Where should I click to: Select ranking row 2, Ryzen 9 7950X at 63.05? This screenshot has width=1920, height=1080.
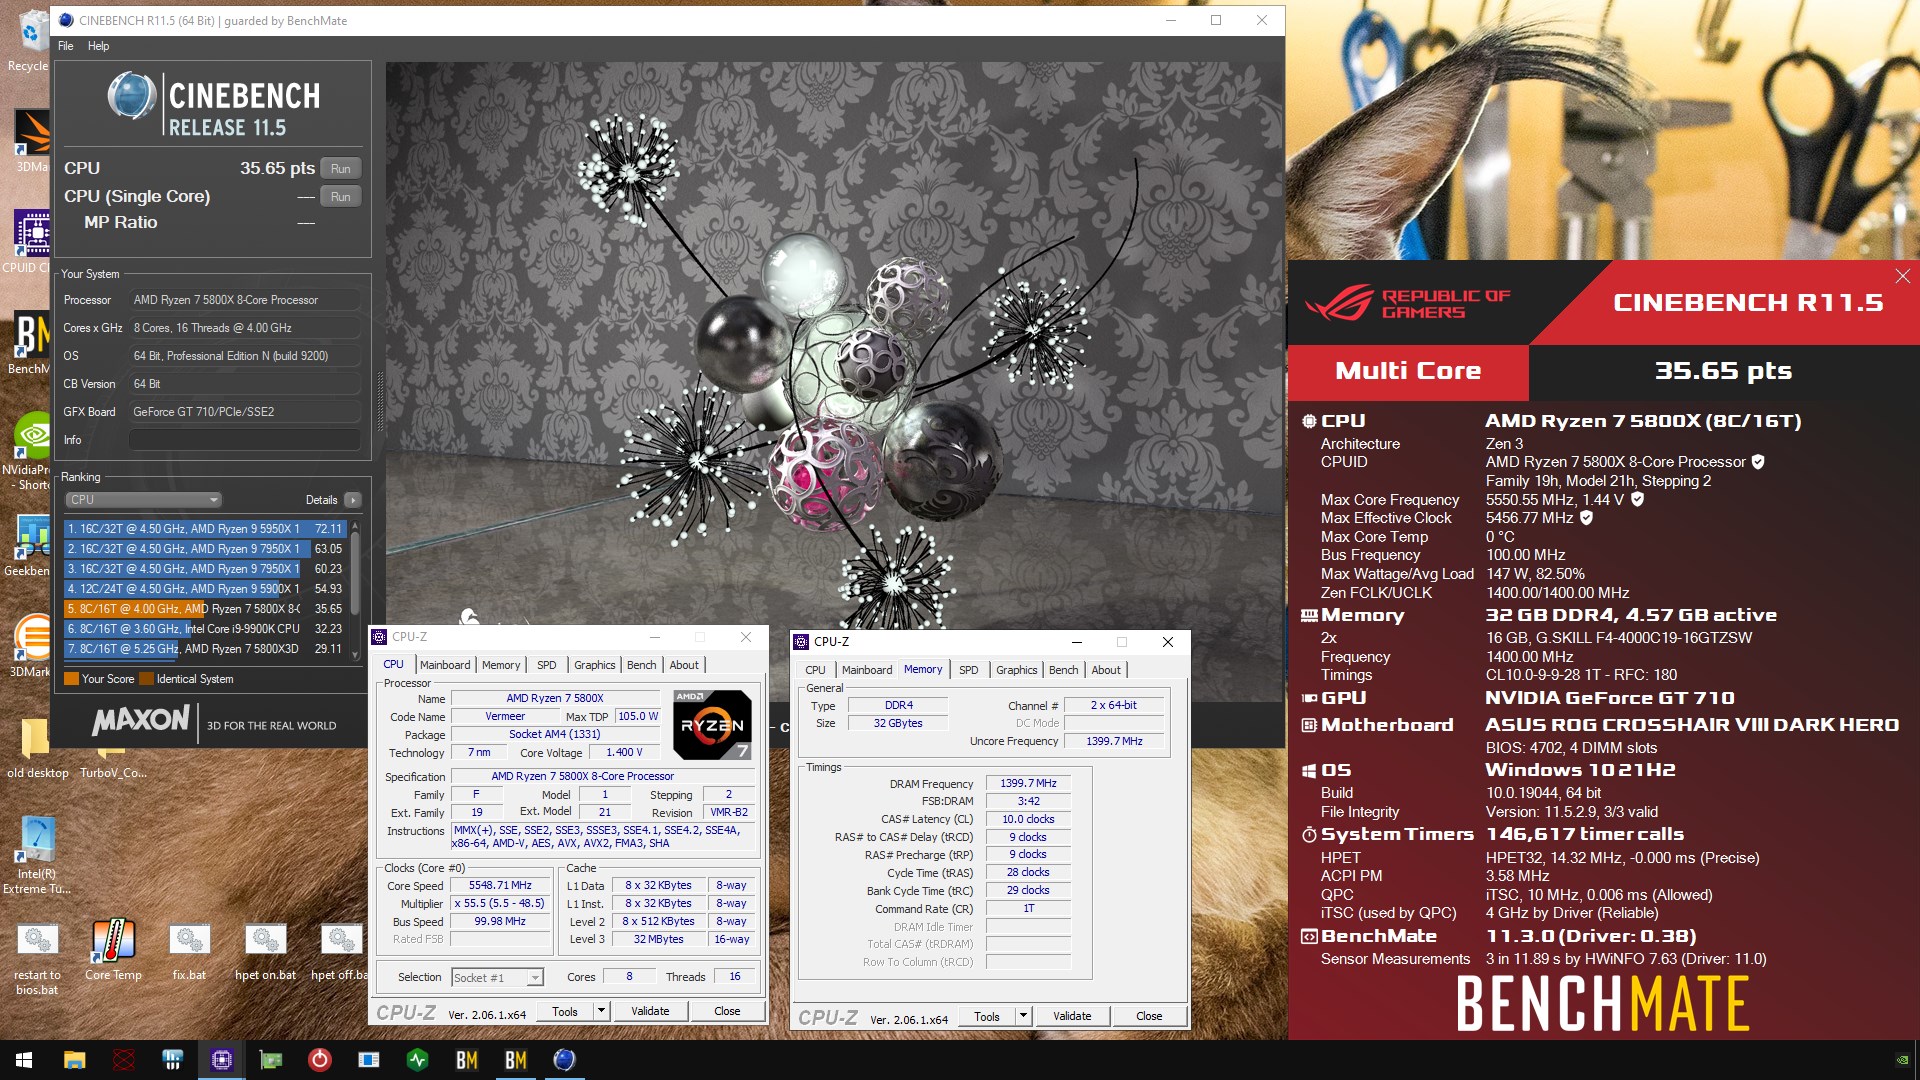[205, 549]
